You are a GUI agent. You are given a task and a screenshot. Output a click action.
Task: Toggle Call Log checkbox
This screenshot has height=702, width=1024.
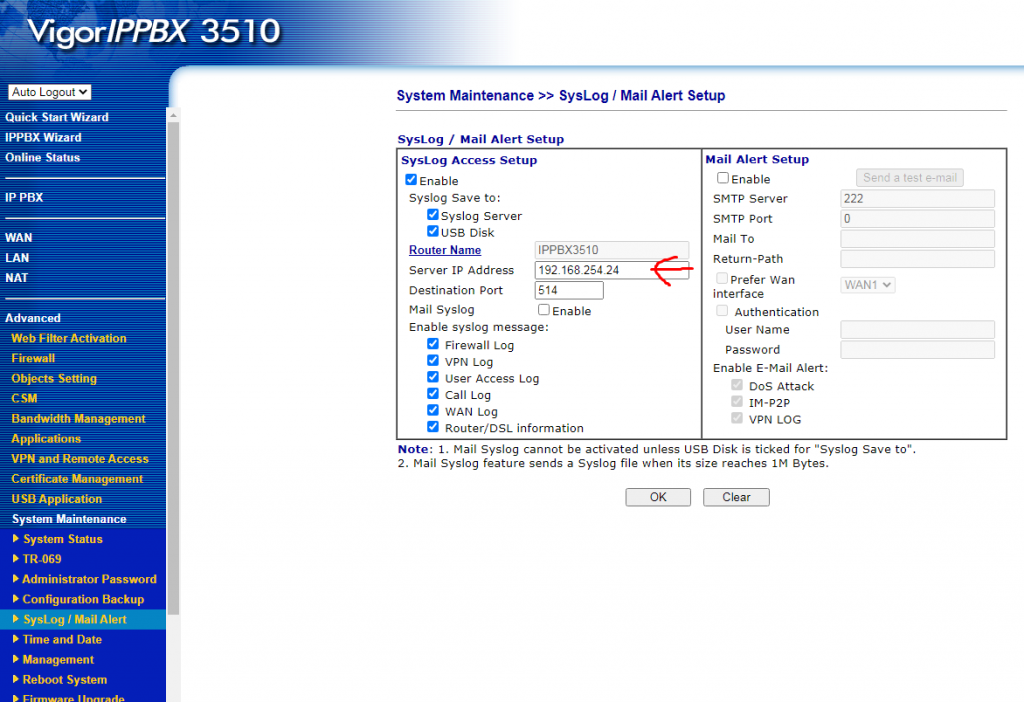pyautogui.click(x=432, y=394)
